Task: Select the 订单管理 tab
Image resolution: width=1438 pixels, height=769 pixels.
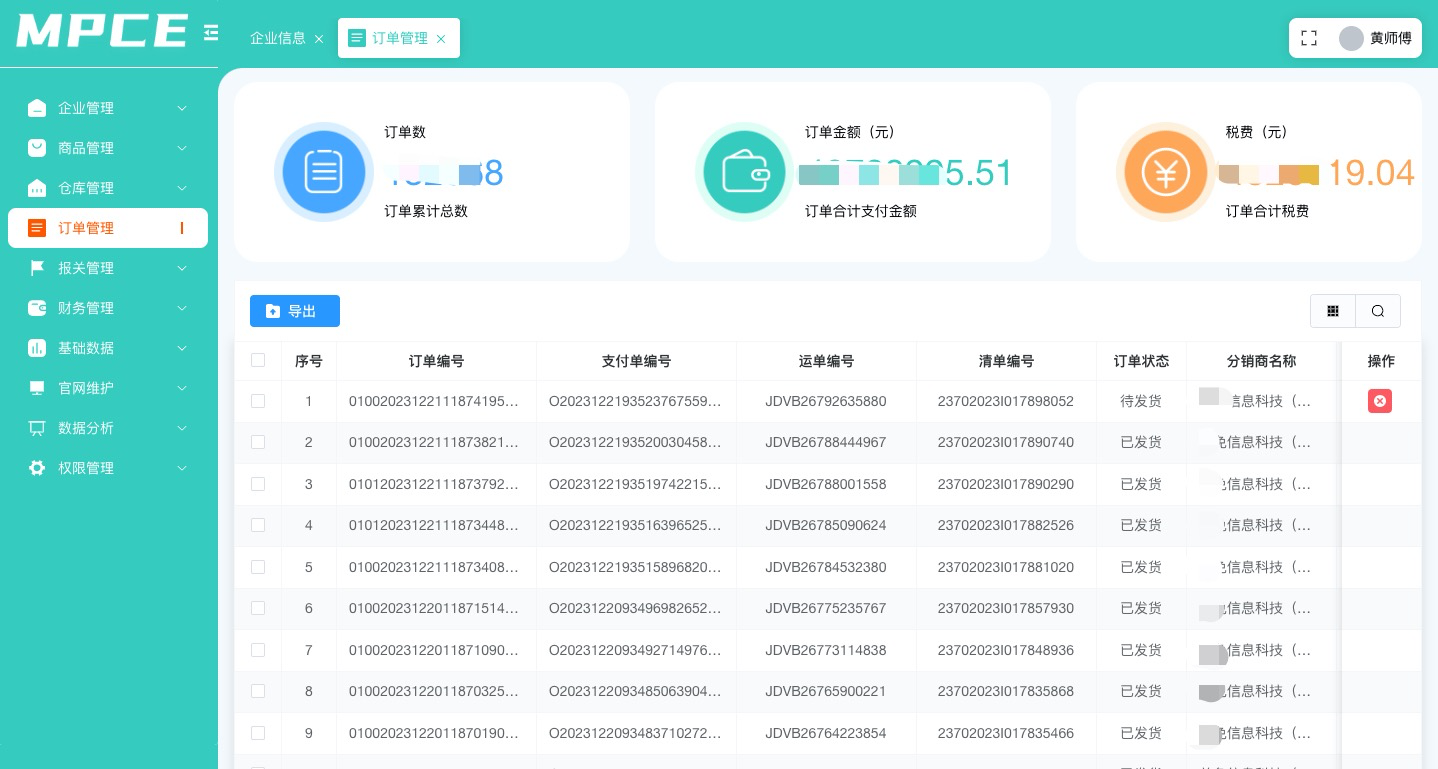Action: click(x=399, y=38)
